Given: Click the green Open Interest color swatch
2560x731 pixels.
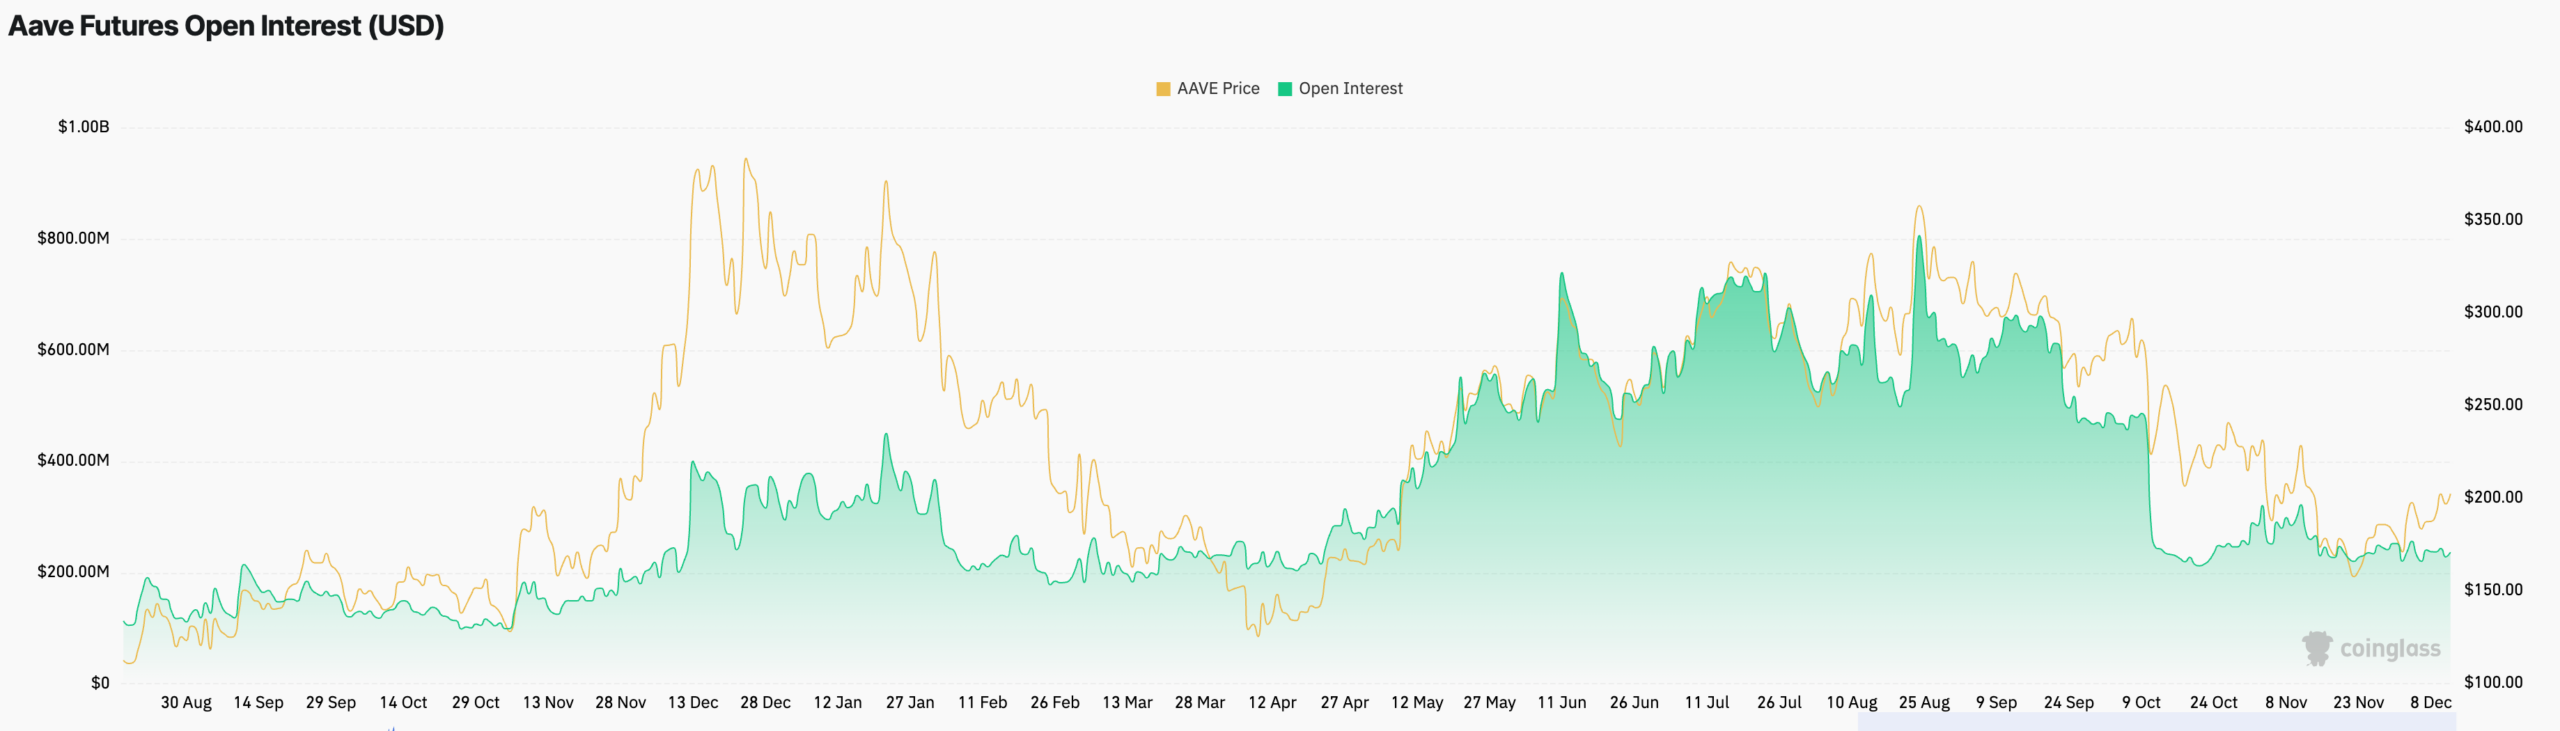Looking at the screenshot, I should tap(1285, 89).
